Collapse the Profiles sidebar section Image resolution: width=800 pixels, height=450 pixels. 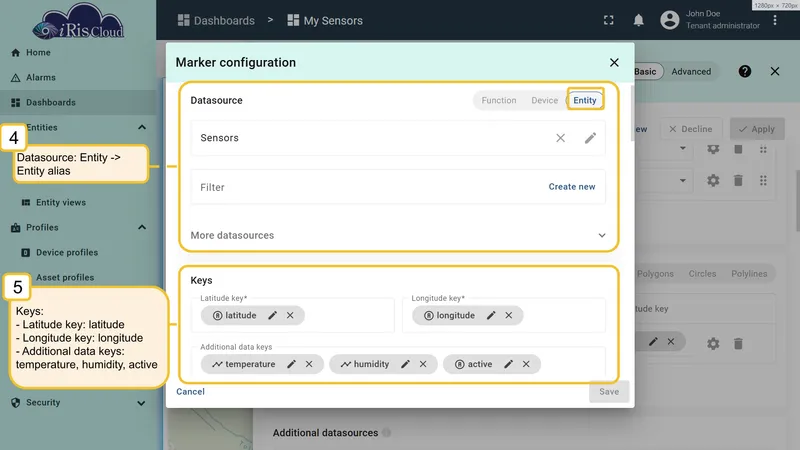pyautogui.click(x=142, y=227)
